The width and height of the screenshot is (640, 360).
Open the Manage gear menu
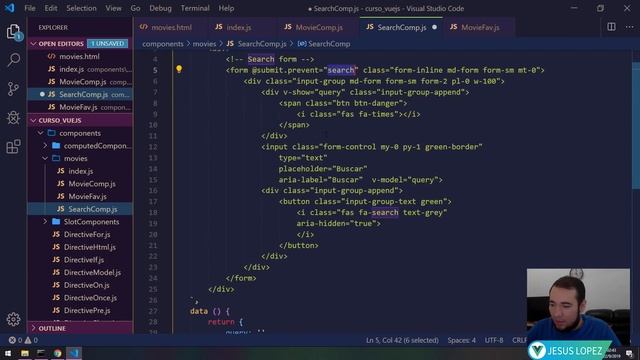(13, 319)
